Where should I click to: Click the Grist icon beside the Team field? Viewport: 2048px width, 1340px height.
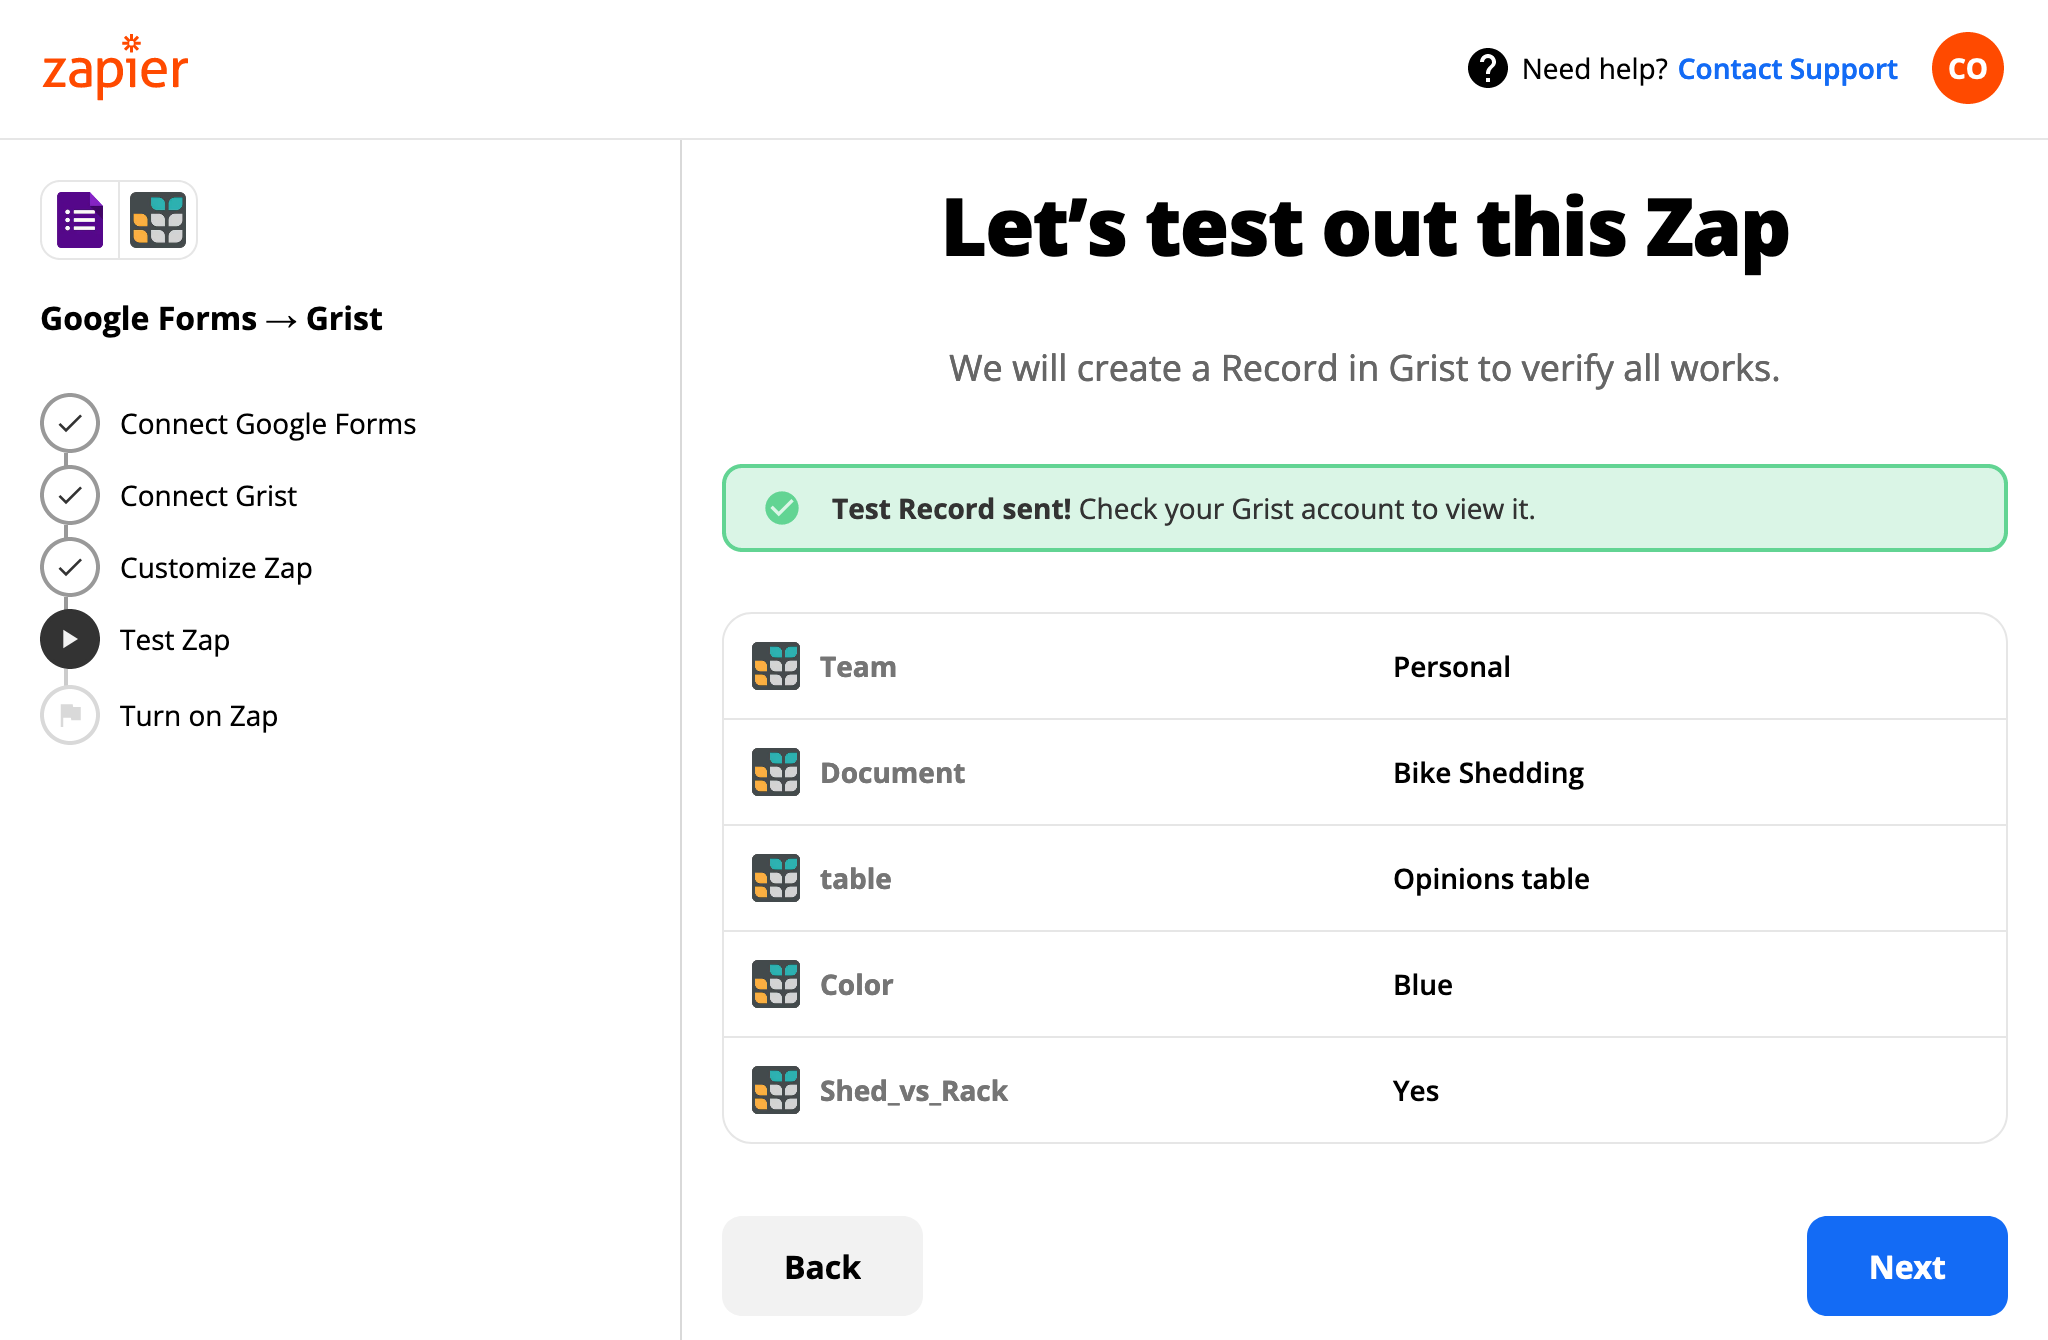tap(775, 666)
